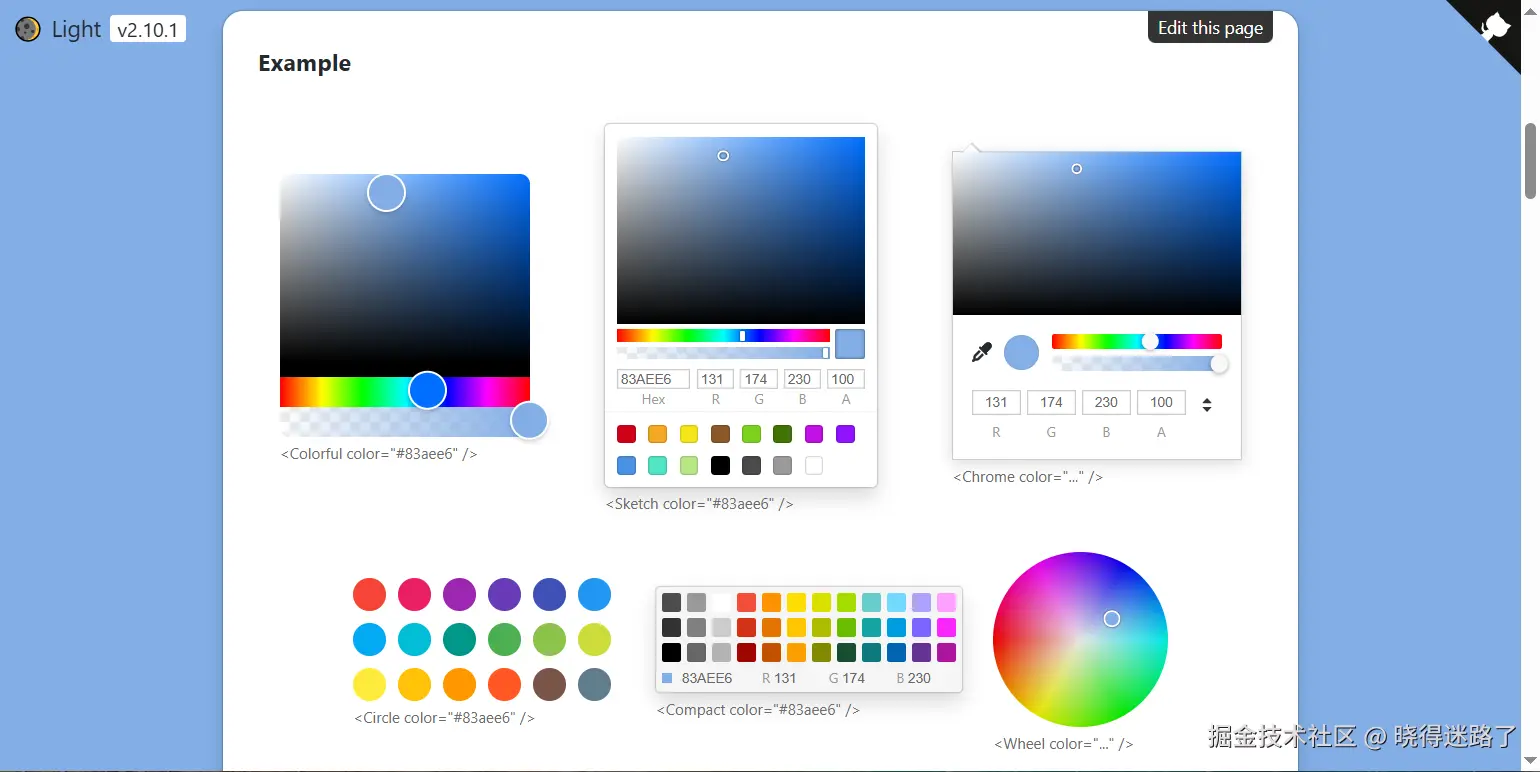Pick a shade in the Chrome saturation area

tap(1097, 234)
